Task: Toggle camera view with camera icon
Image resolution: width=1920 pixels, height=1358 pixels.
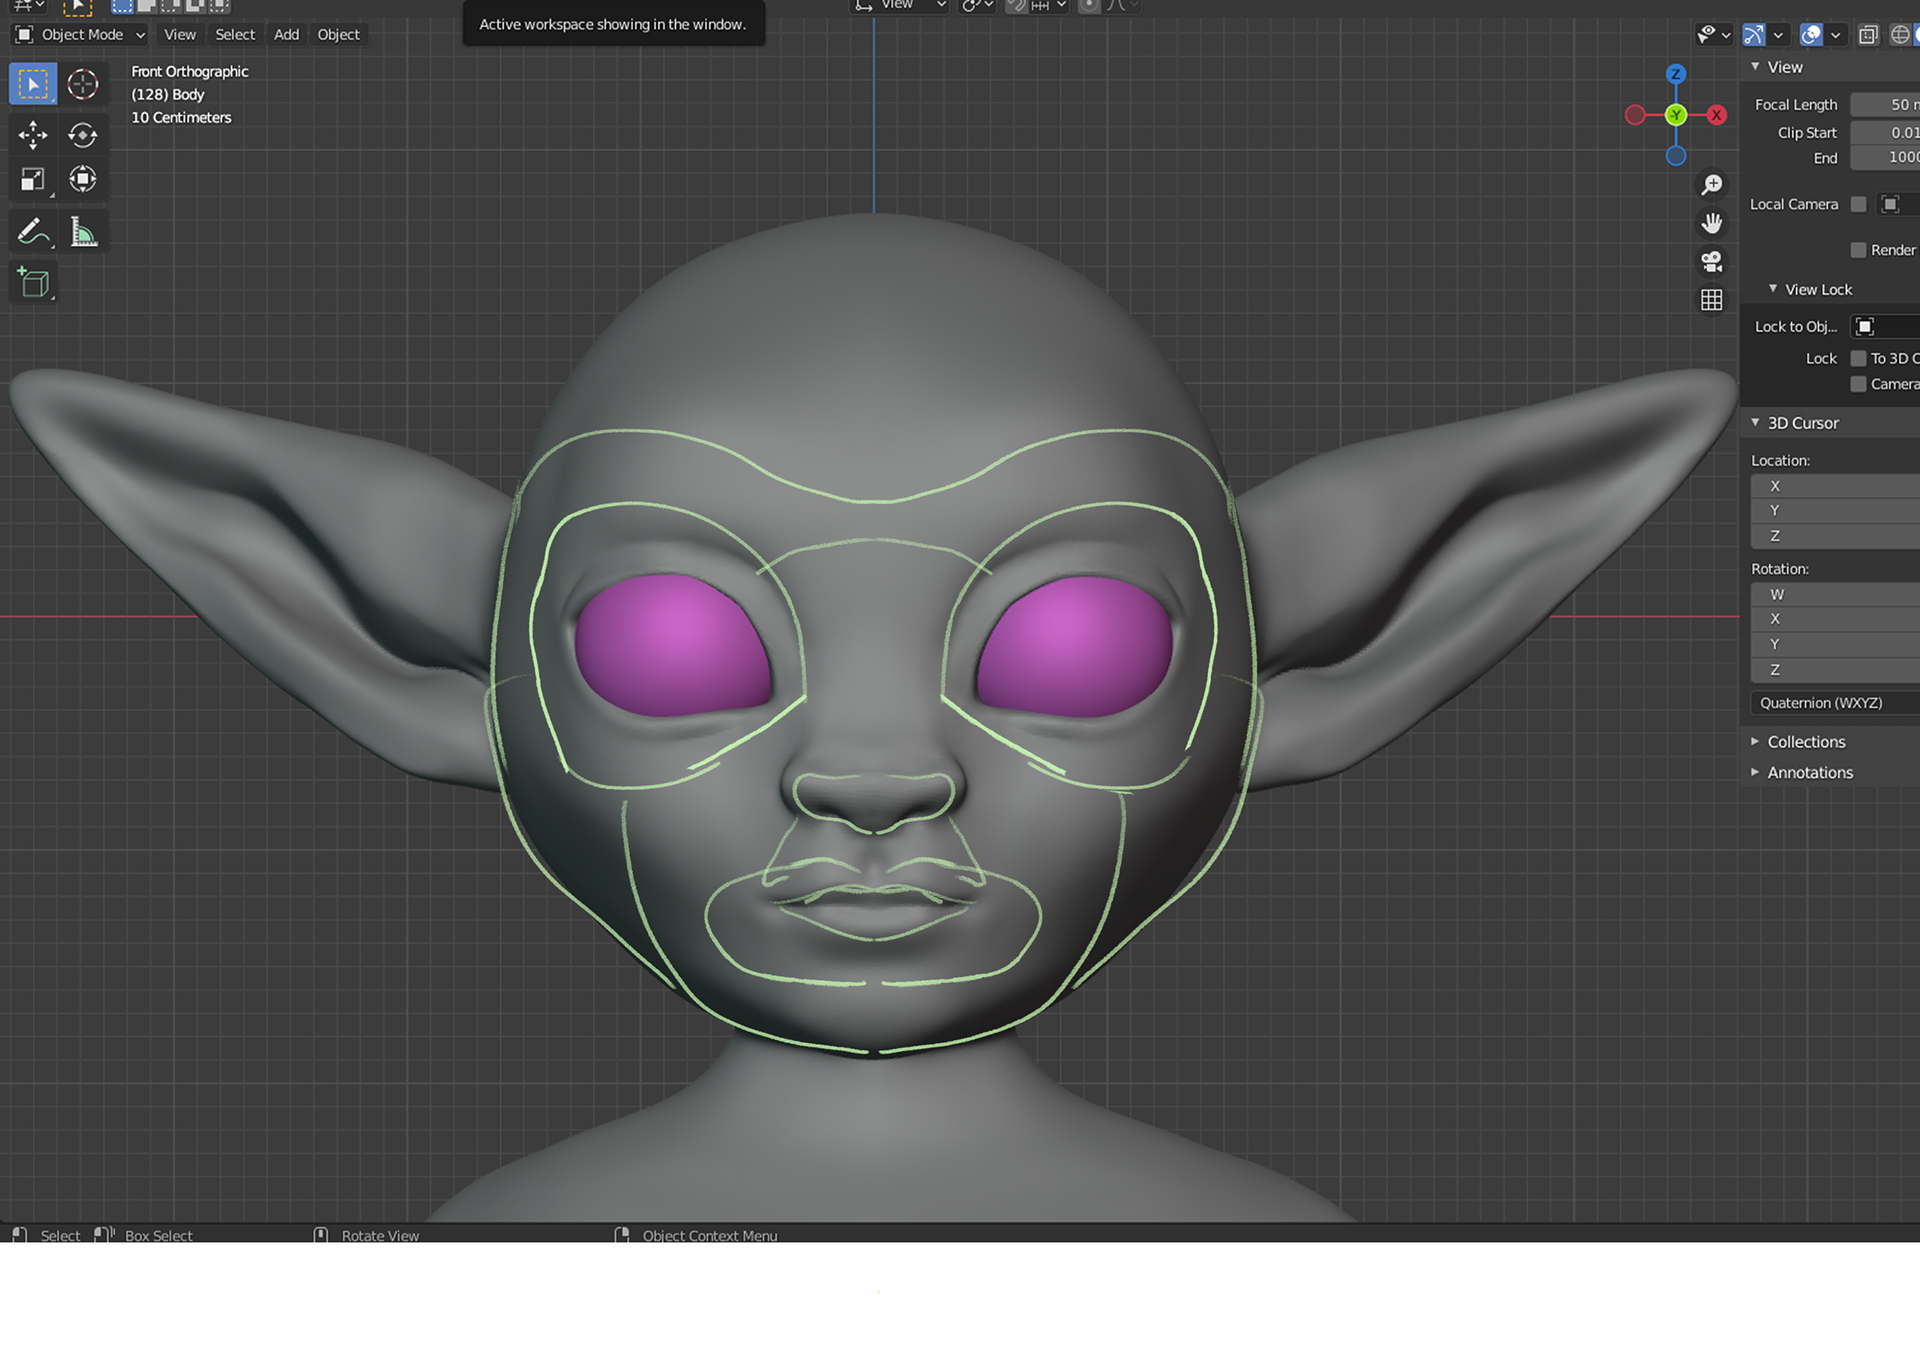Action: pyautogui.click(x=1712, y=262)
